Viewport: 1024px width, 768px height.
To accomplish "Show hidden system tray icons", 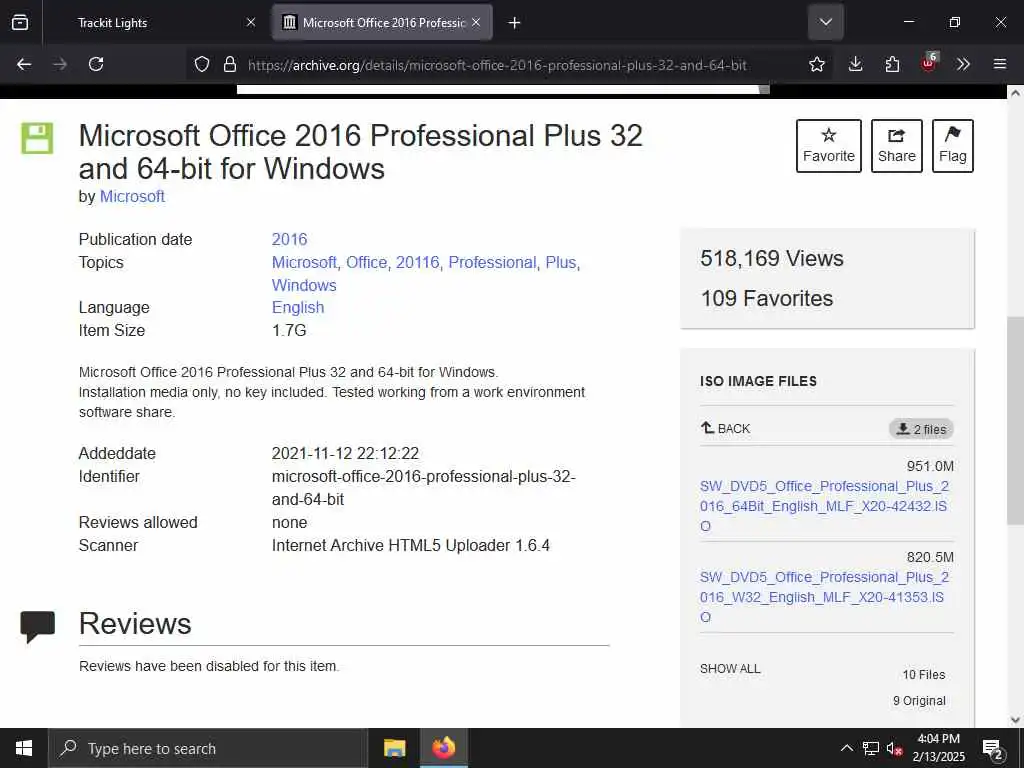I will [846, 748].
